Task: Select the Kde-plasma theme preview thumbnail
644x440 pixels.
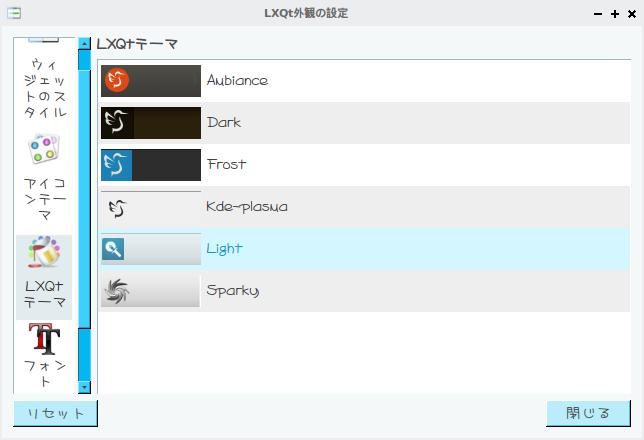Action: [151, 207]
